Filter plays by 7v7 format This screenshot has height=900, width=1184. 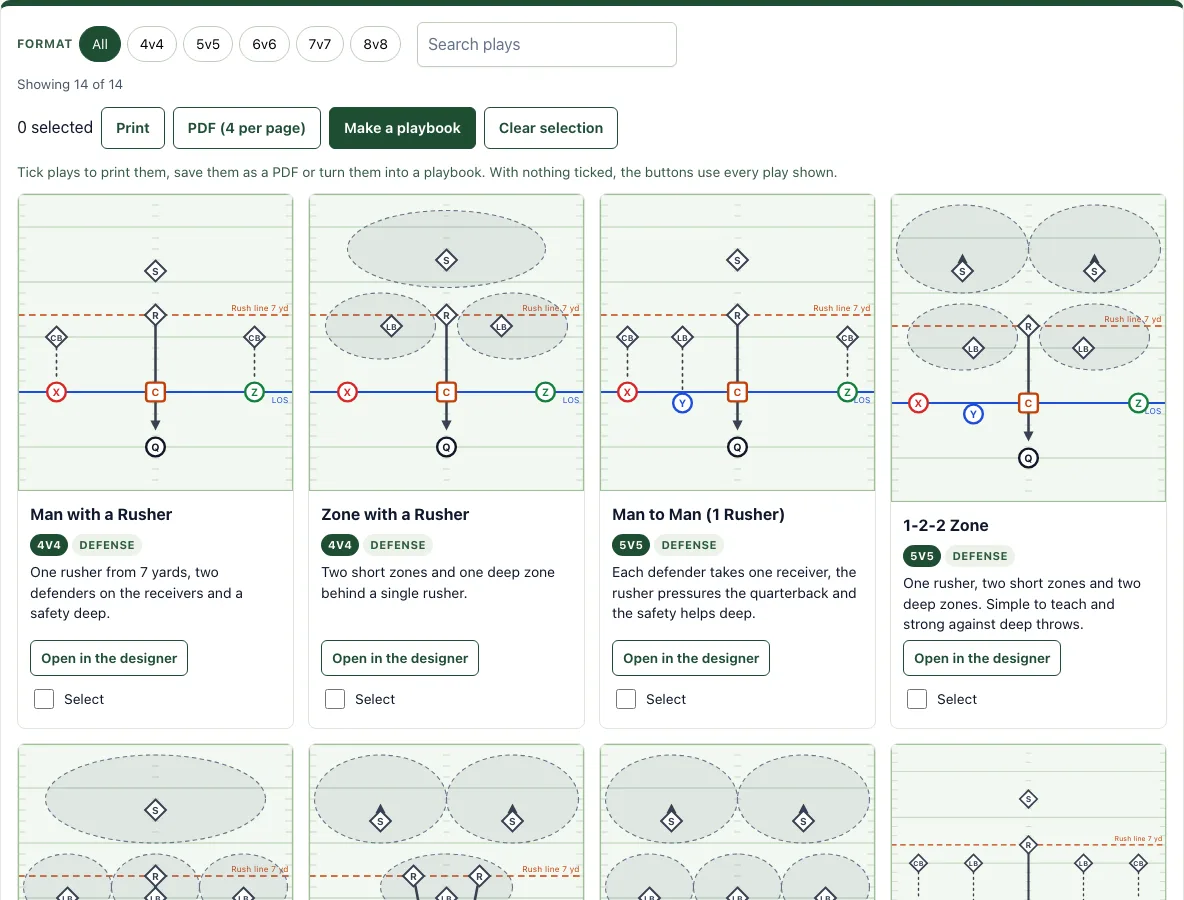(319, 44)
